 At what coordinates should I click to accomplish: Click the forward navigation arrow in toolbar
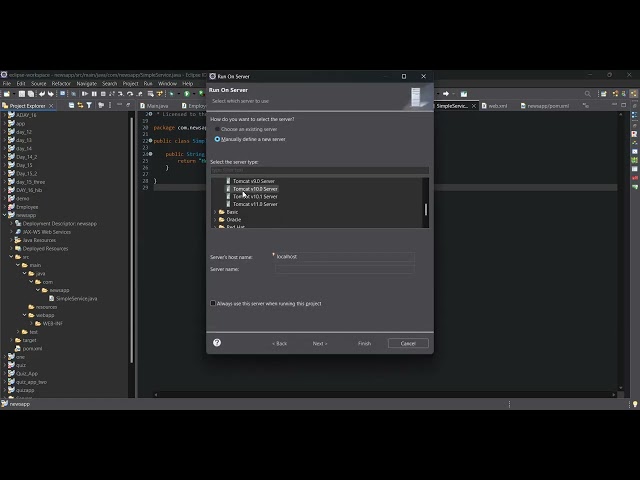click(446, 94)
